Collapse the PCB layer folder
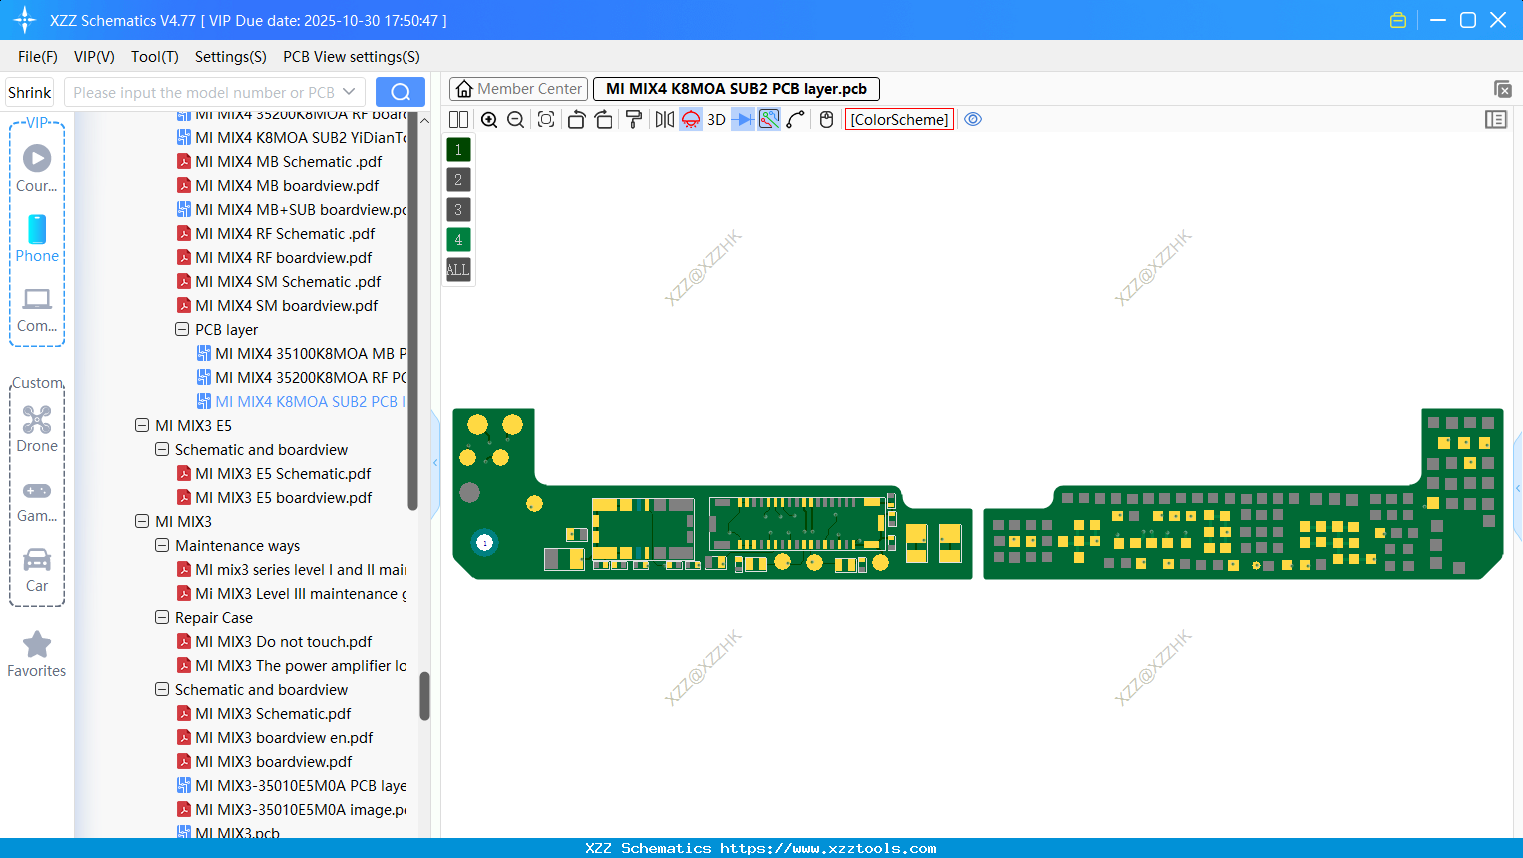Image resolution: width=1523 pixels, height=858 pixels. 182,329
